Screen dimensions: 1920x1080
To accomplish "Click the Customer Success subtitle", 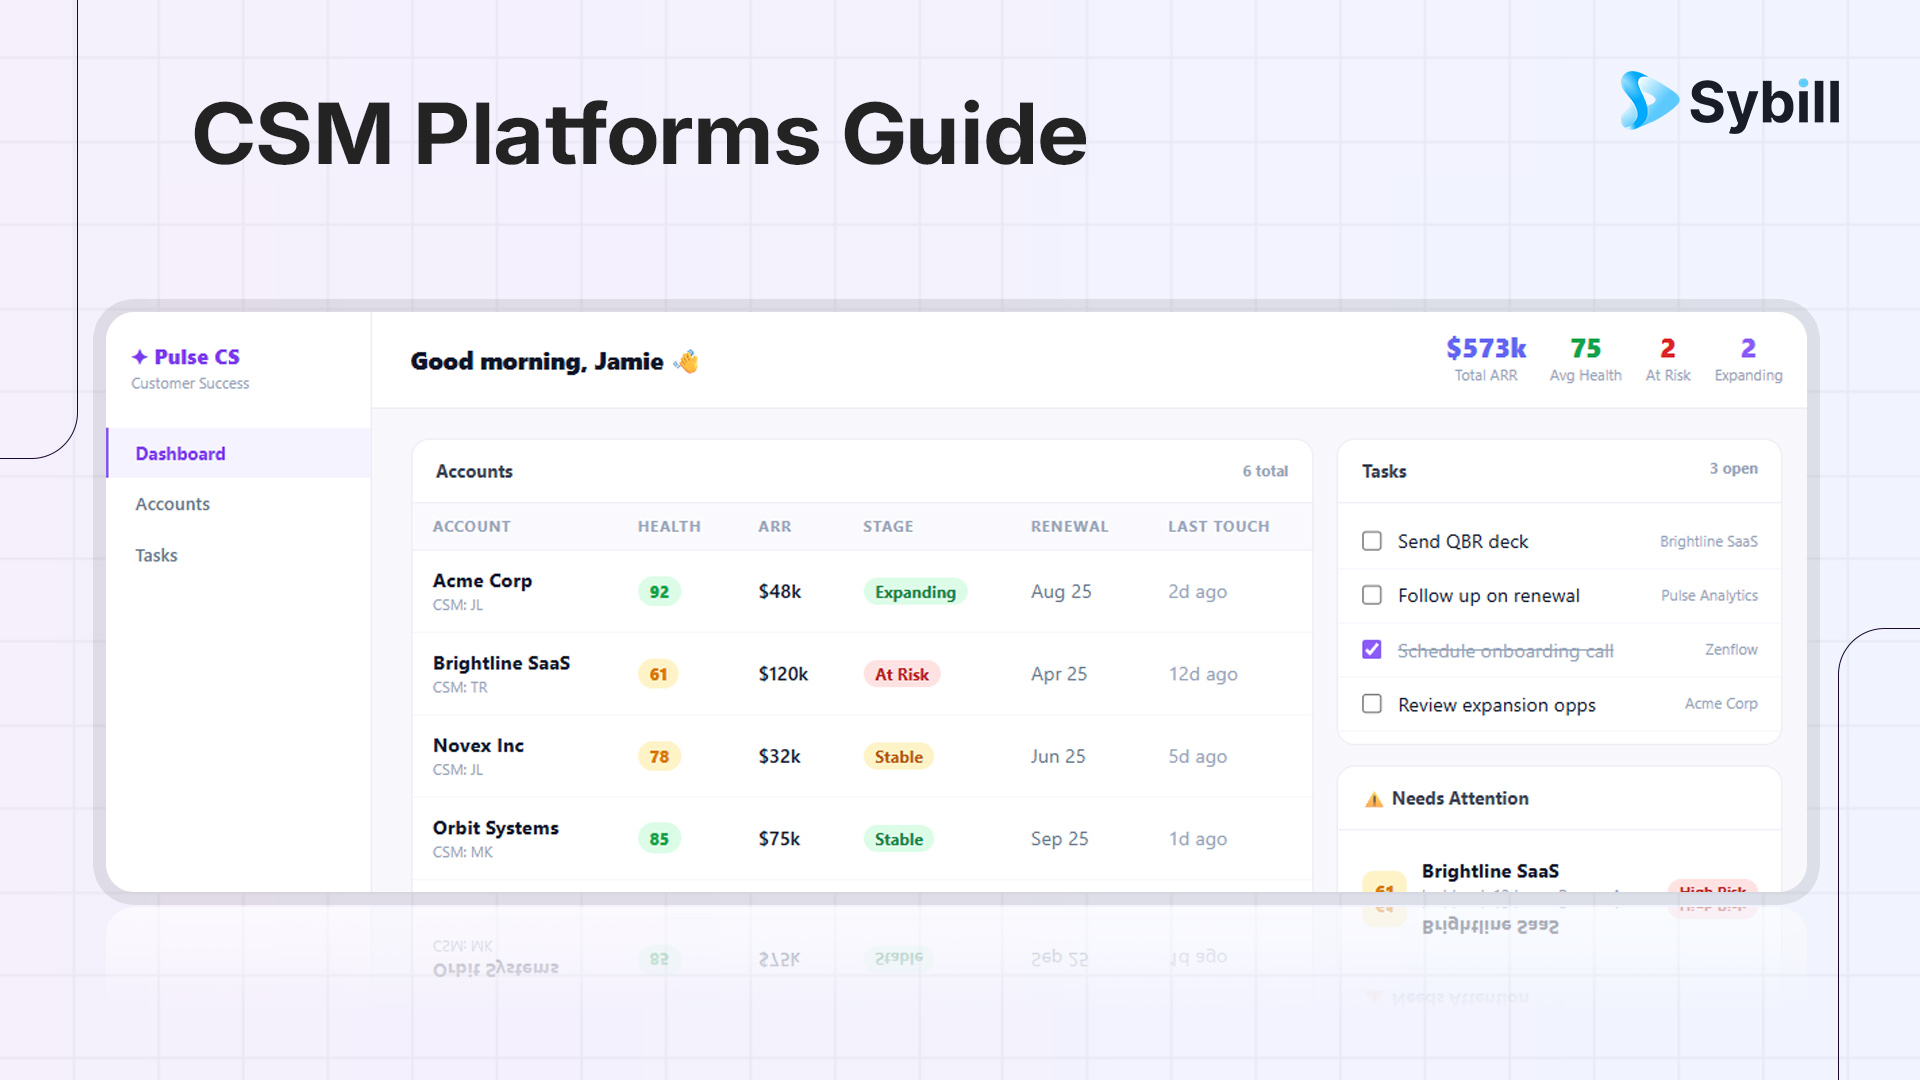I will pyautogui.click(x=190, y=384).
